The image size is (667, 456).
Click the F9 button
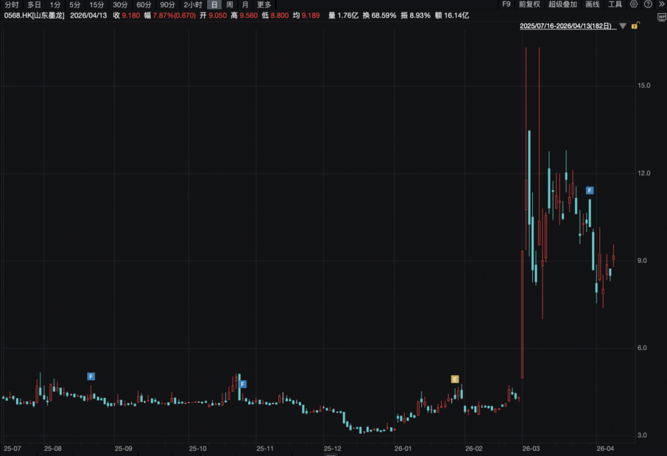coord(506,5)
